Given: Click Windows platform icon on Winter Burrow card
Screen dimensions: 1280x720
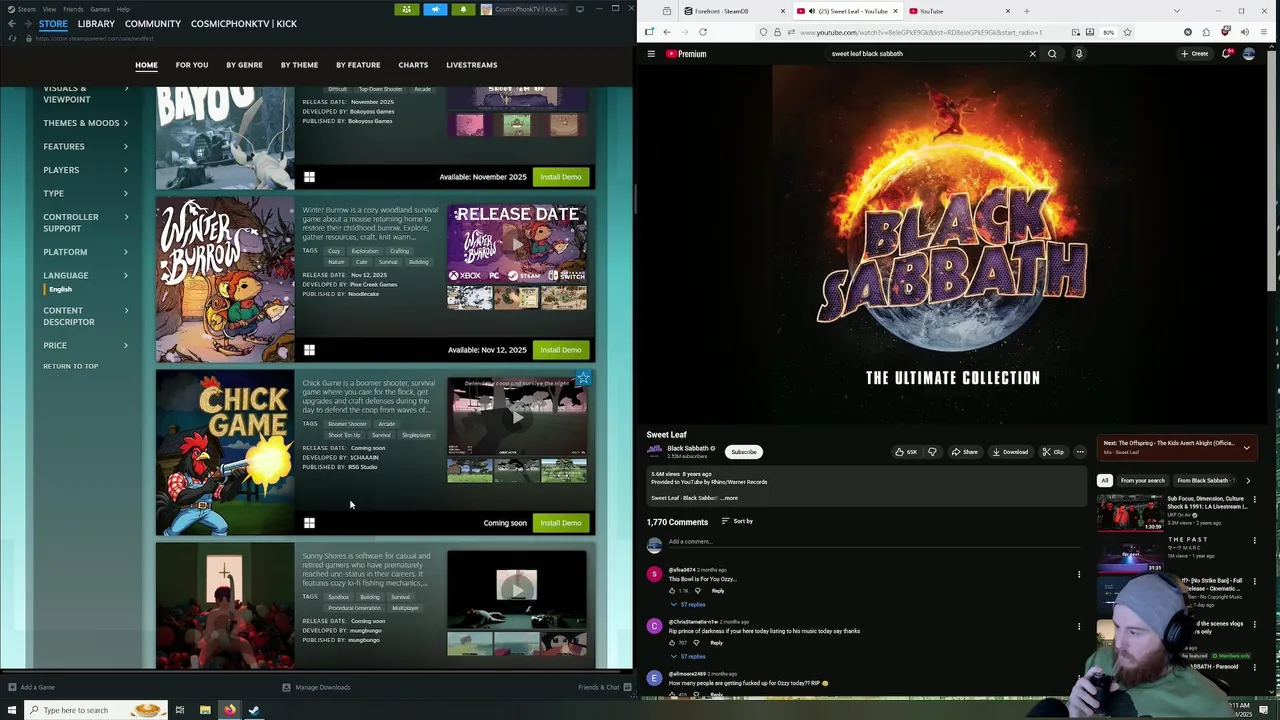Looking at the screenshot, I should [x=309, y=350].
